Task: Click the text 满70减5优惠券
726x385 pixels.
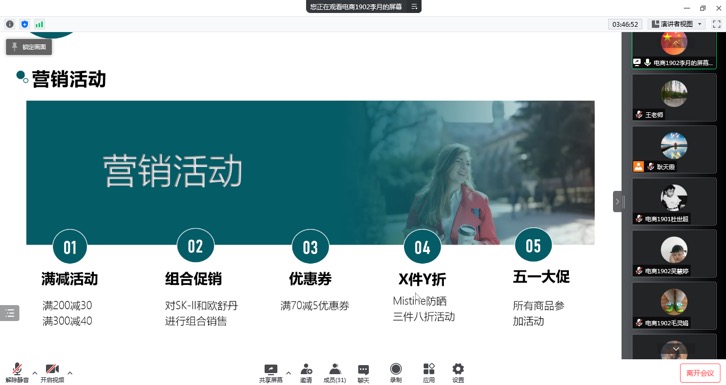Action: click(x=314, y=305)
